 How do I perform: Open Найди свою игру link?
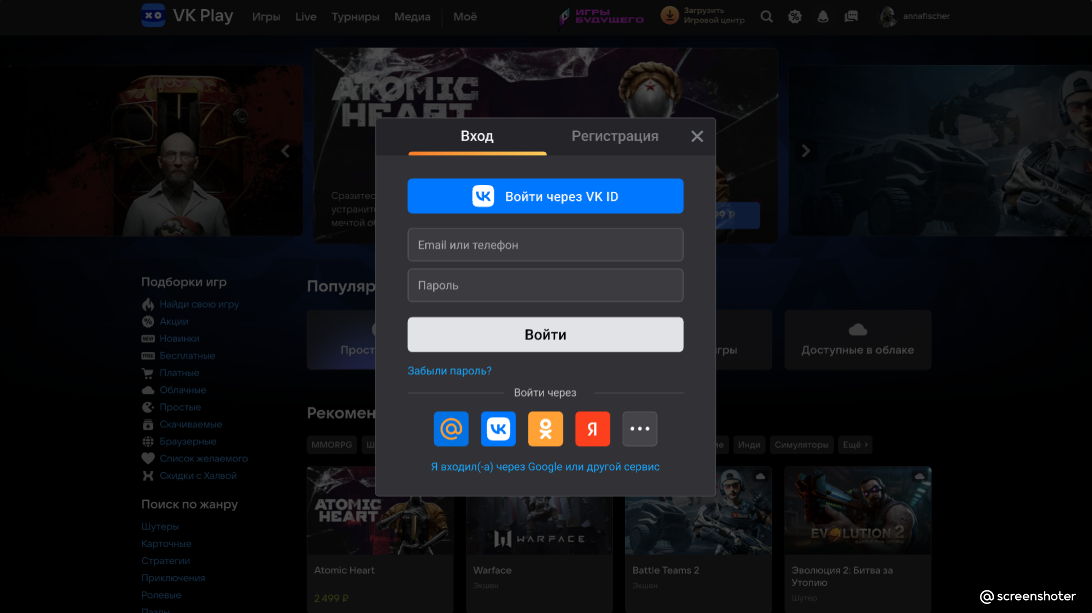[199, 304]
